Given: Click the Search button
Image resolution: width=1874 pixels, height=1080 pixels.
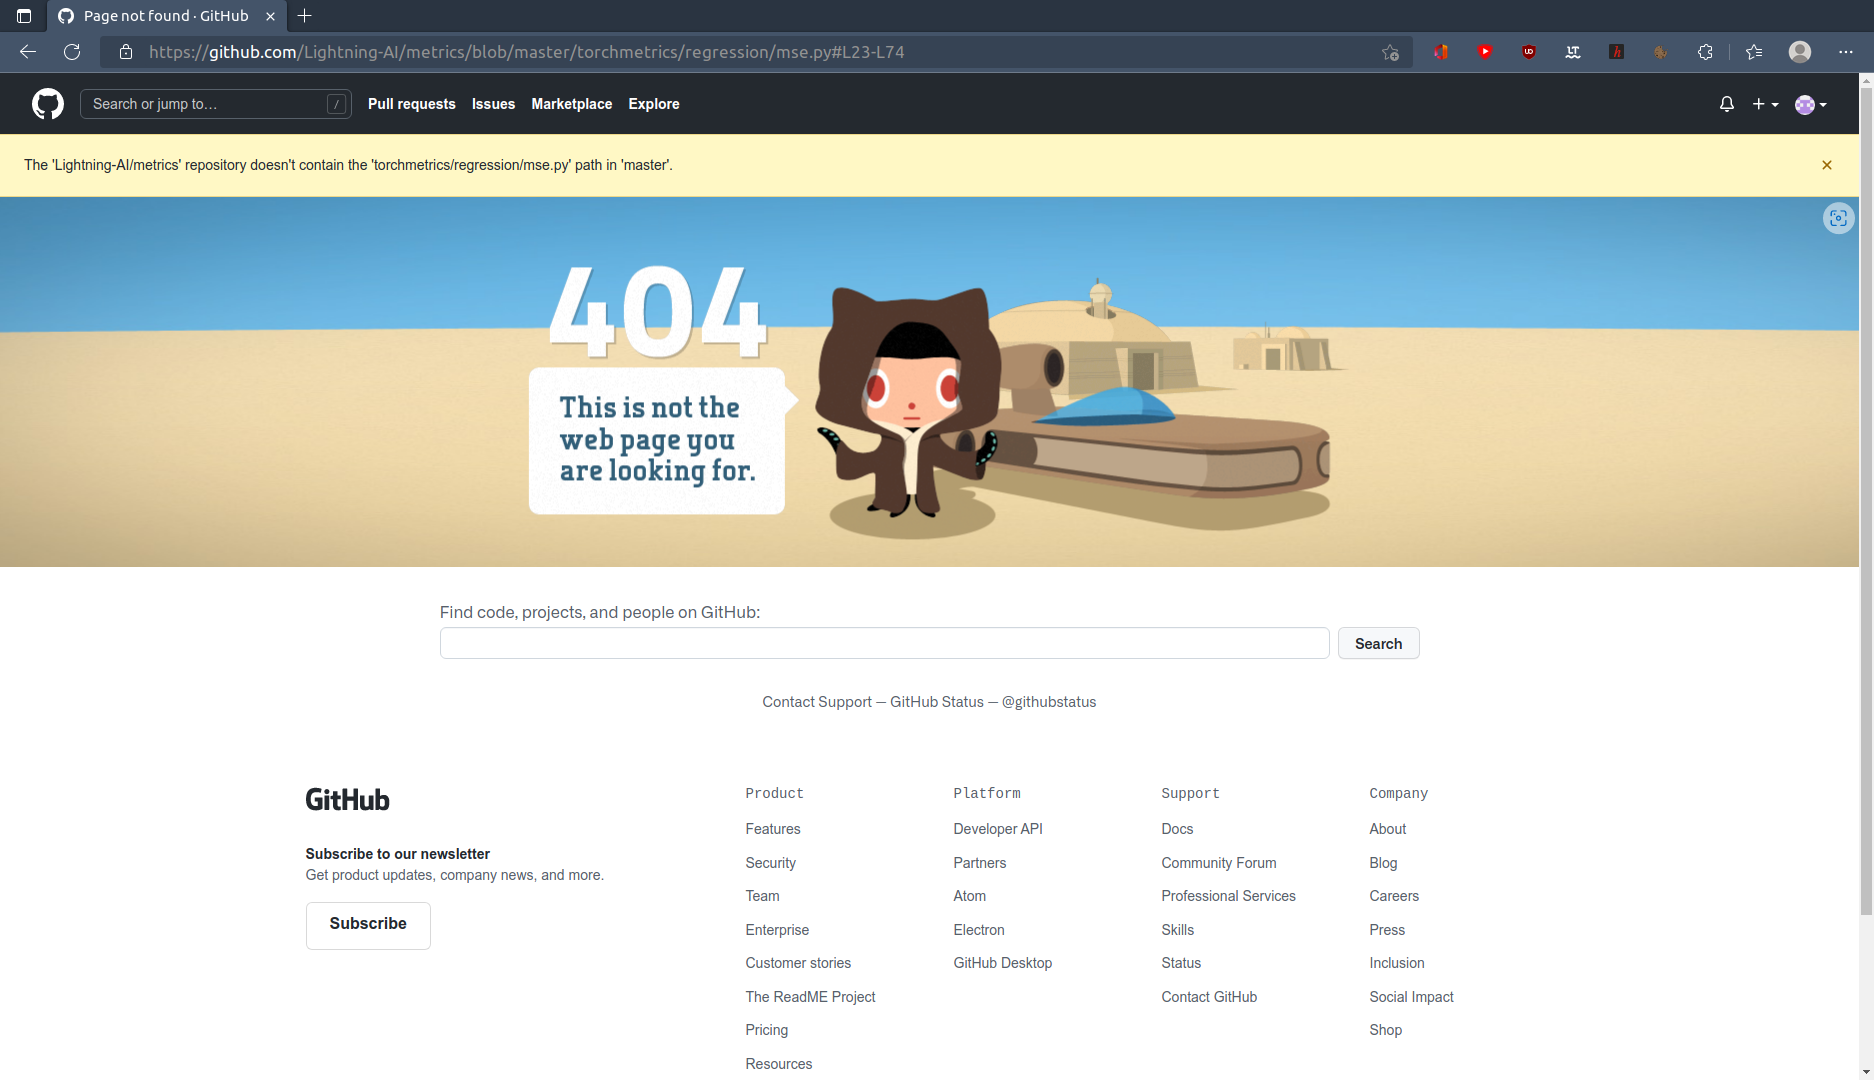Looking at the screenshot, I should 1379,643.
